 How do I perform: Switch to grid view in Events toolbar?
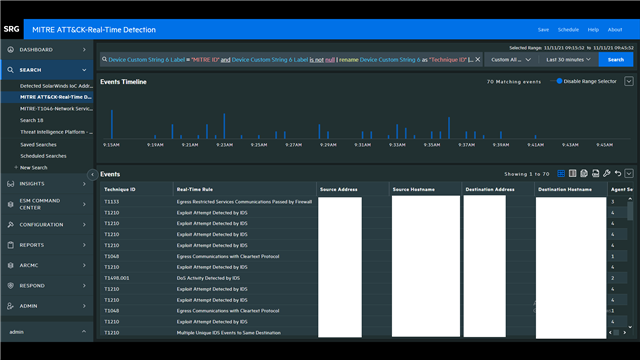(x=561, y=174)
